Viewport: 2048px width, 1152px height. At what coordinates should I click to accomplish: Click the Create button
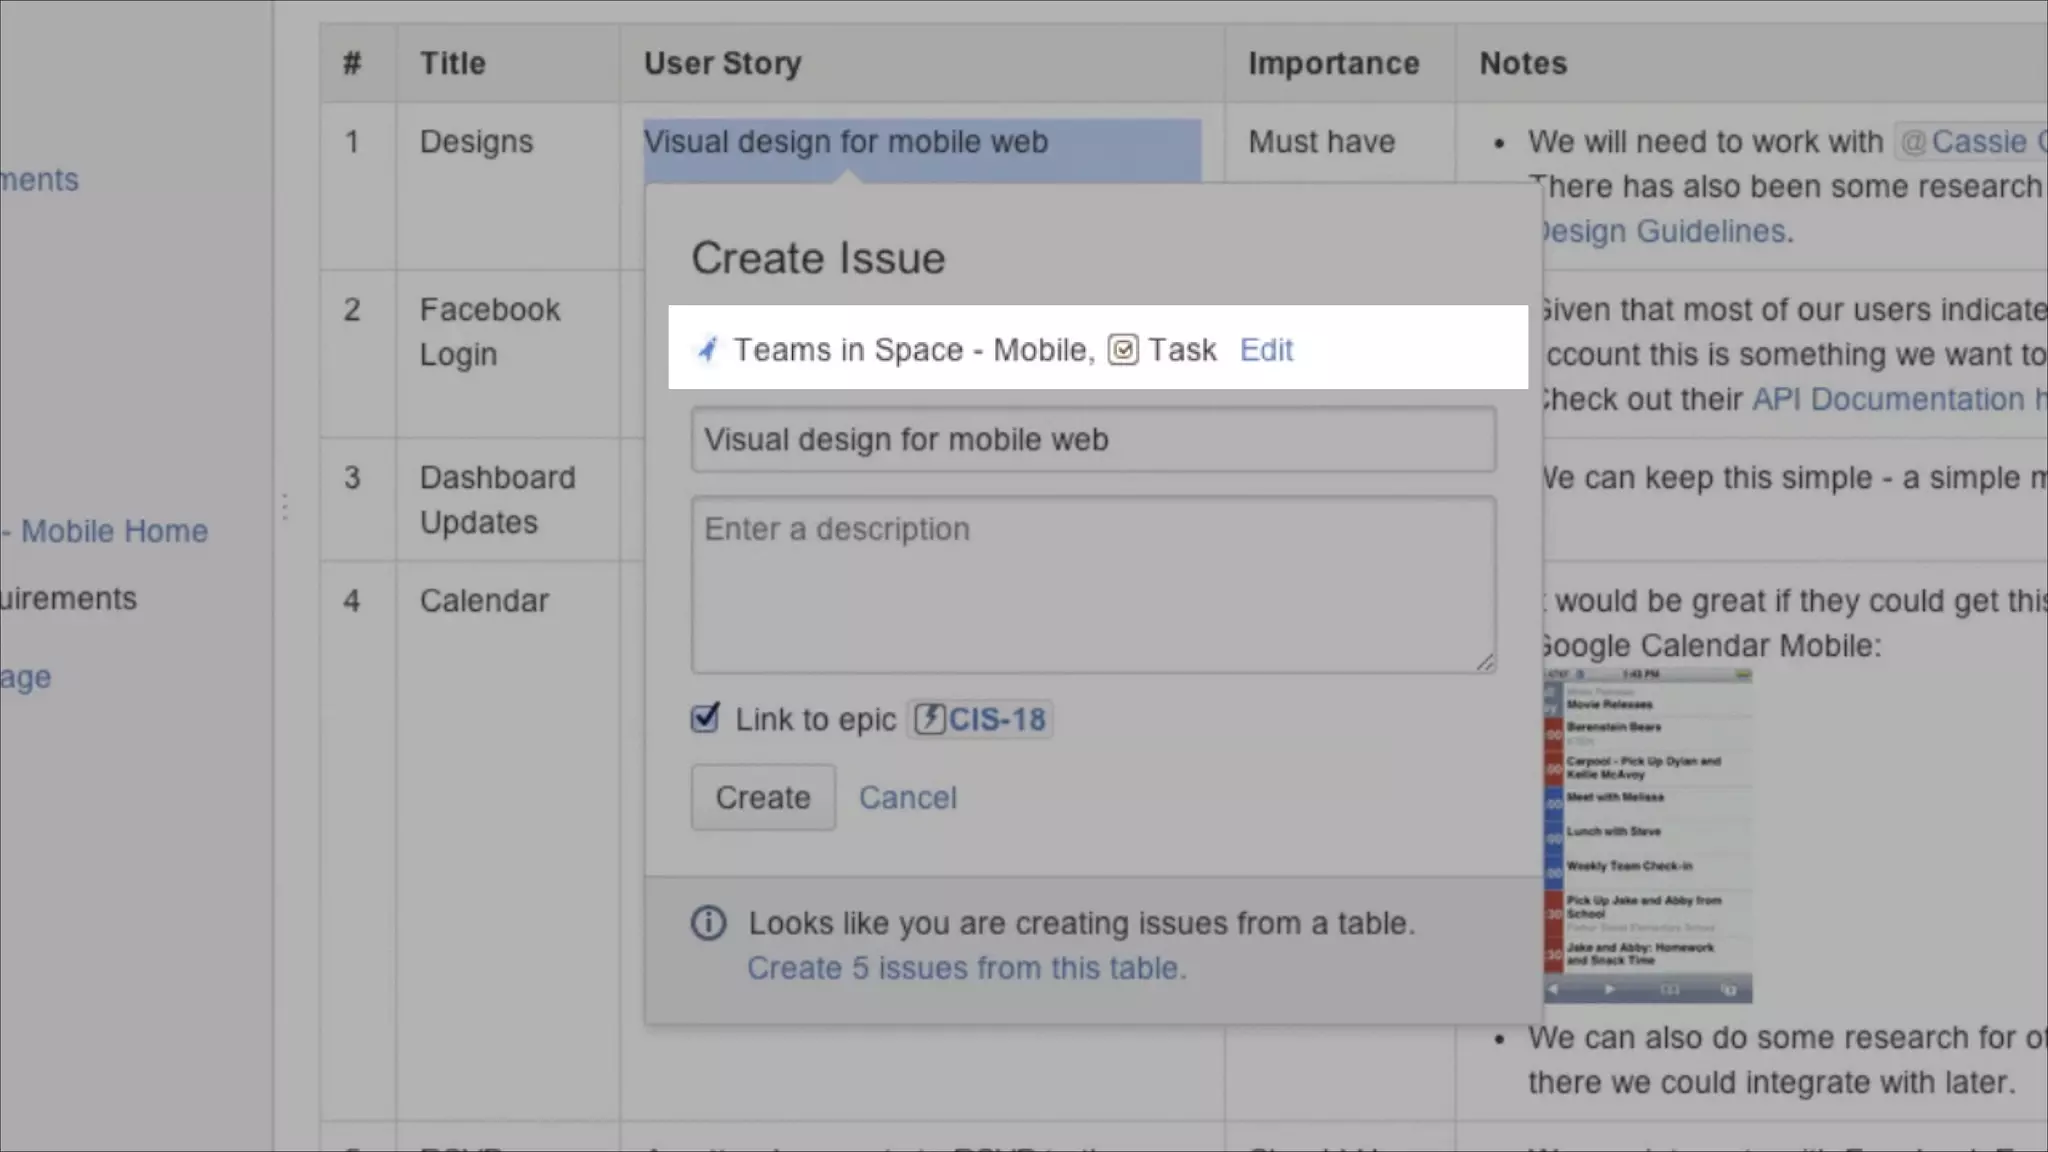tap(763, 797)
